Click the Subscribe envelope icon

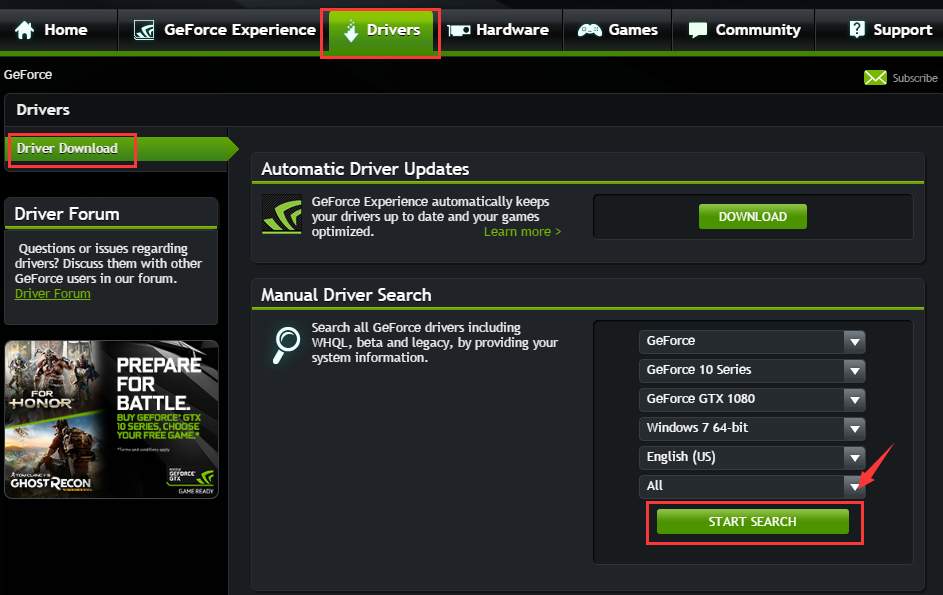tap(875, 78)
